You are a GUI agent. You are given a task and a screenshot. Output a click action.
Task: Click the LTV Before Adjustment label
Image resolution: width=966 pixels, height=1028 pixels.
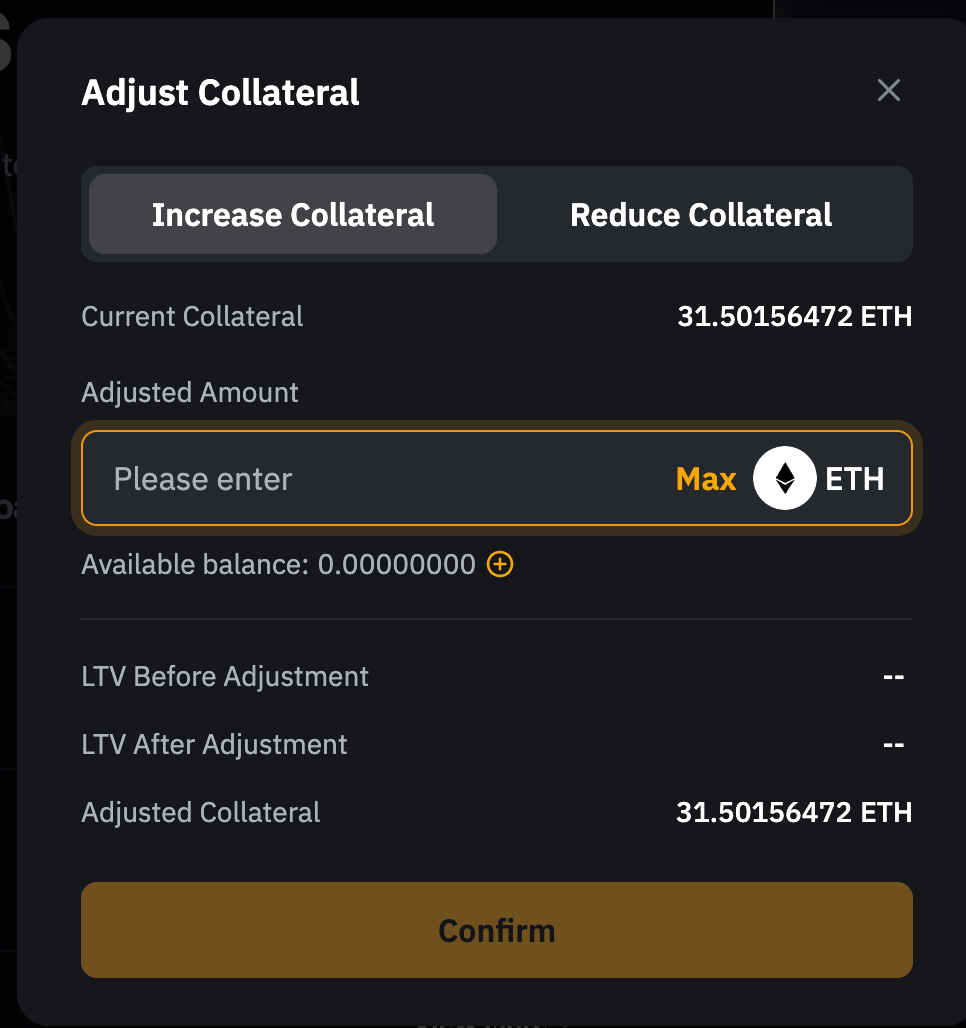[x=225, y=677]
